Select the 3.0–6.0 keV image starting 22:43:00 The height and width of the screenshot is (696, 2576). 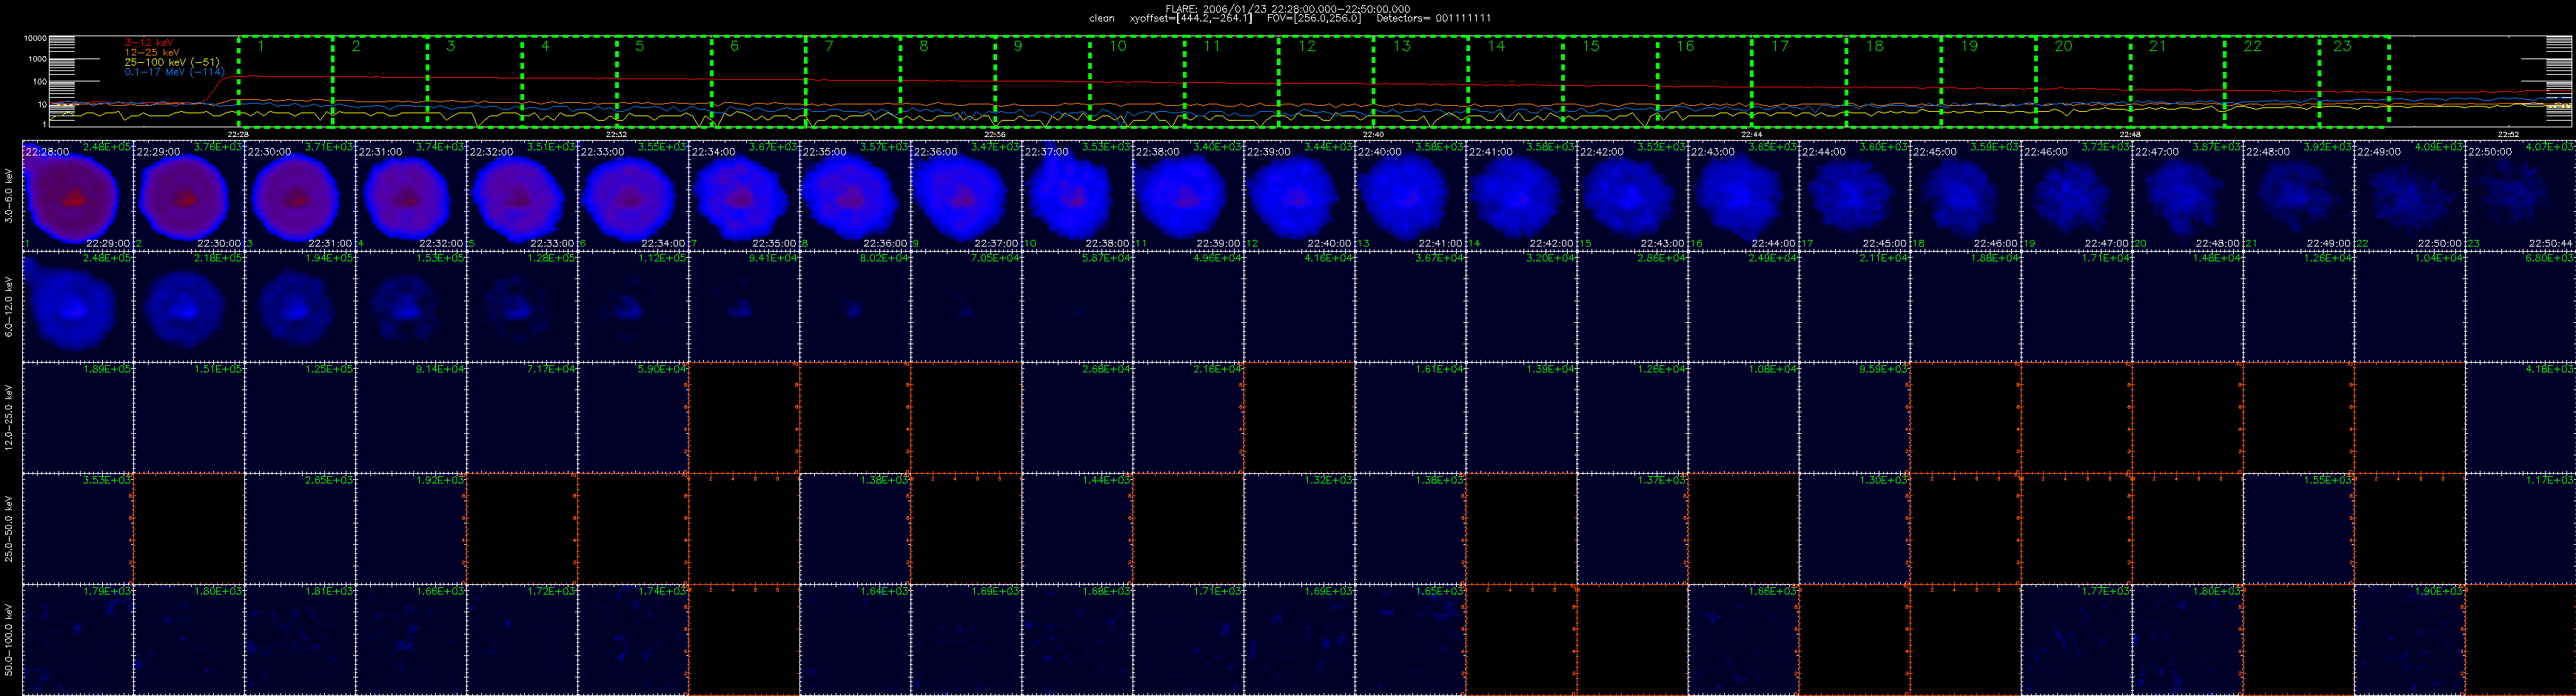pyautogui.click(x=1743, y=196)
